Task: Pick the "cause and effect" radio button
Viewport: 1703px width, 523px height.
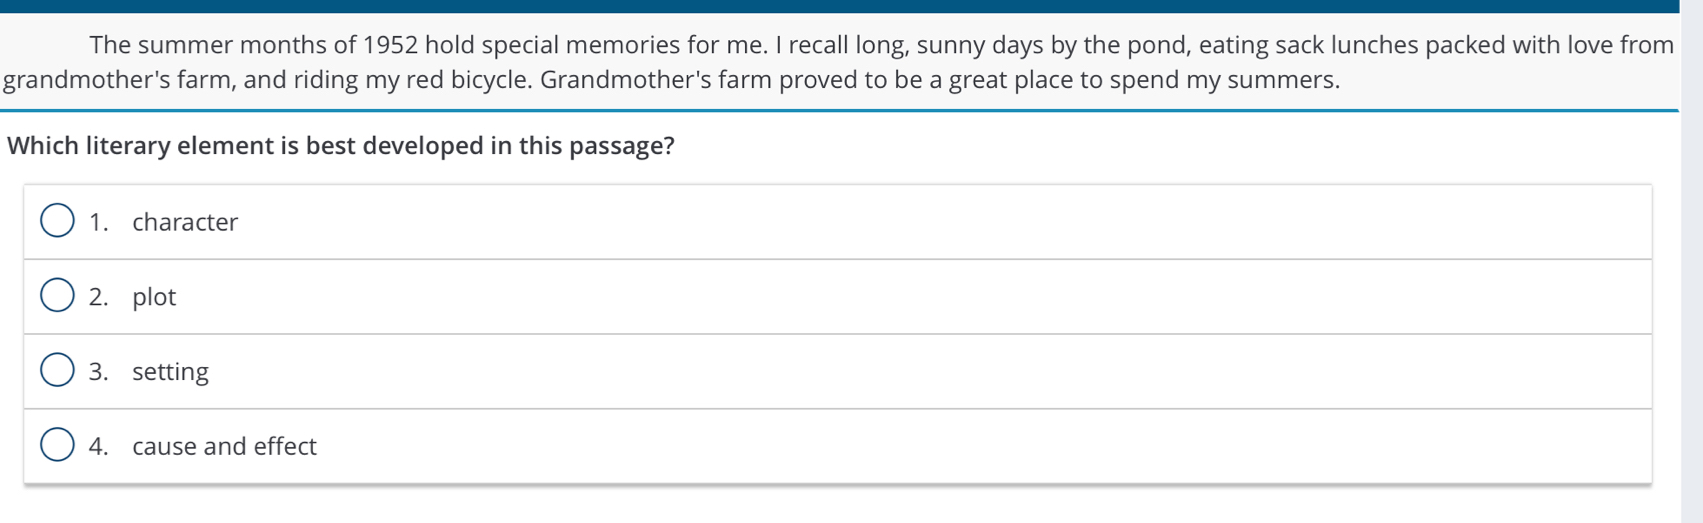Action: (x=57, y=445)
